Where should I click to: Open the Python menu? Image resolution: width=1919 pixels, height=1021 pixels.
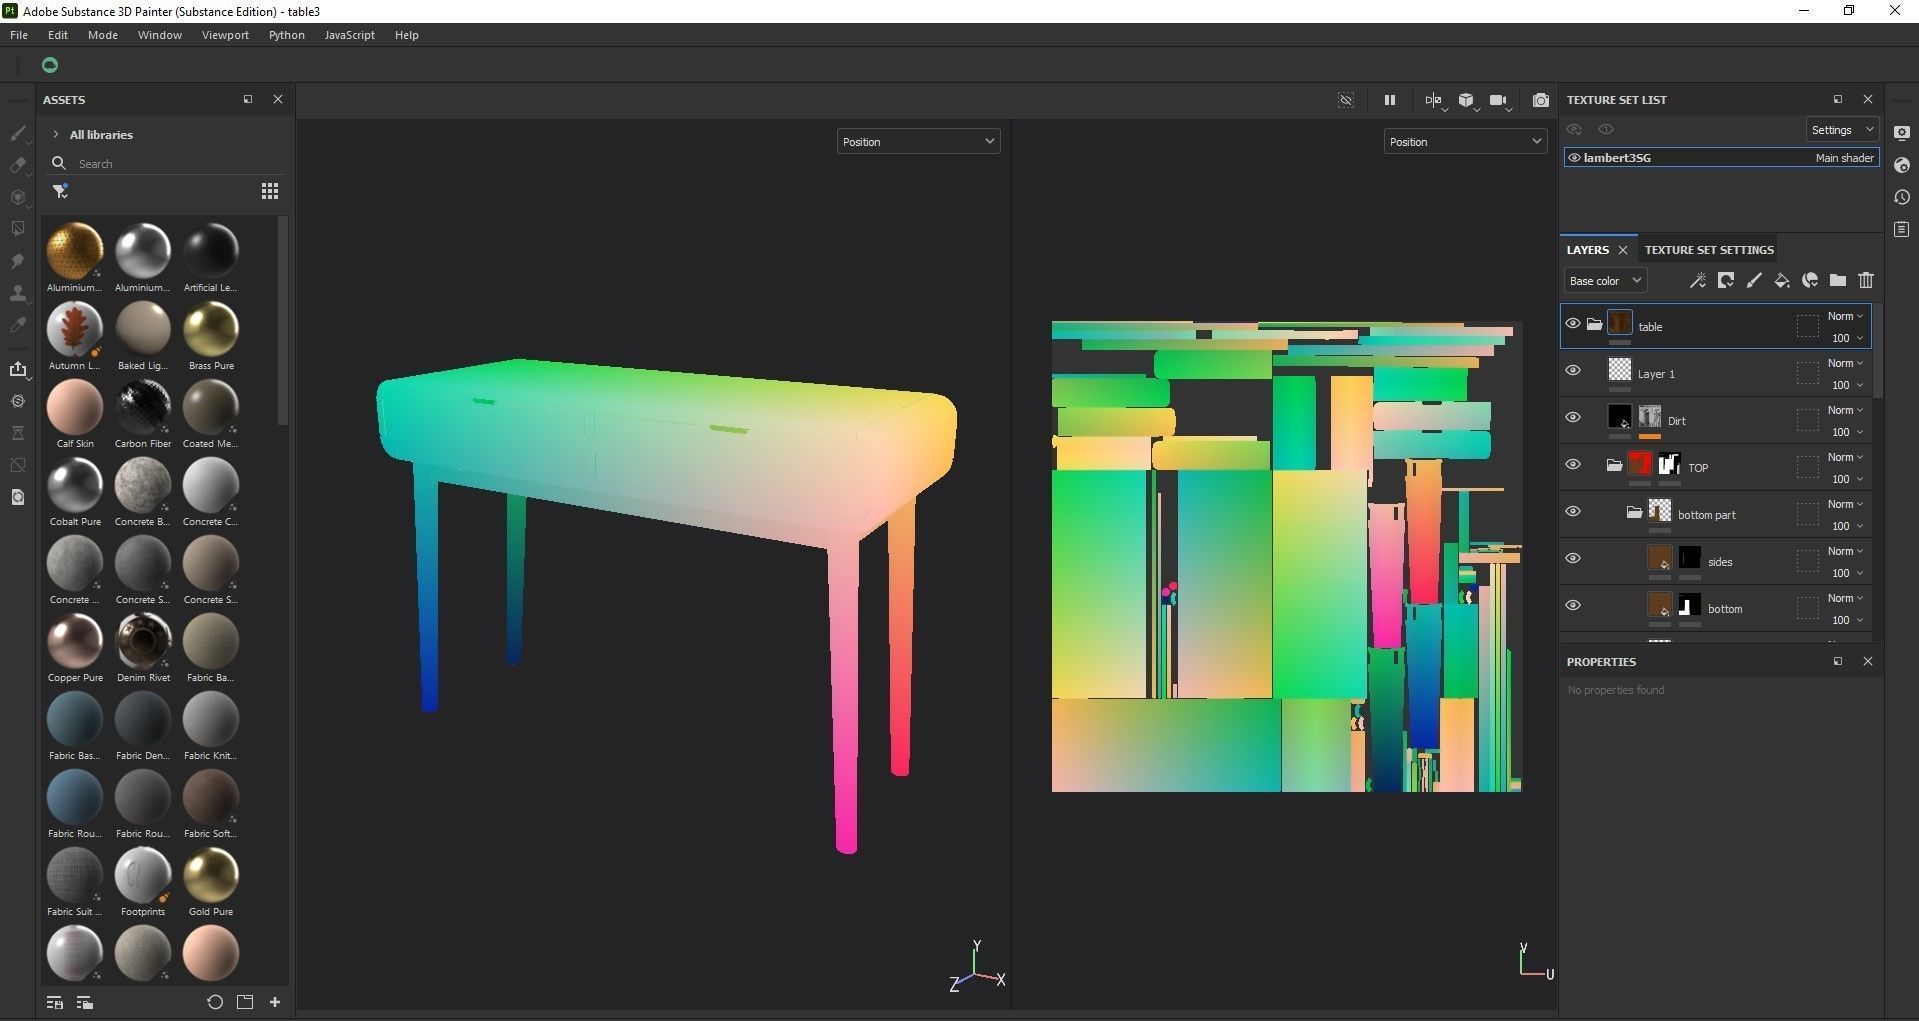287,35
